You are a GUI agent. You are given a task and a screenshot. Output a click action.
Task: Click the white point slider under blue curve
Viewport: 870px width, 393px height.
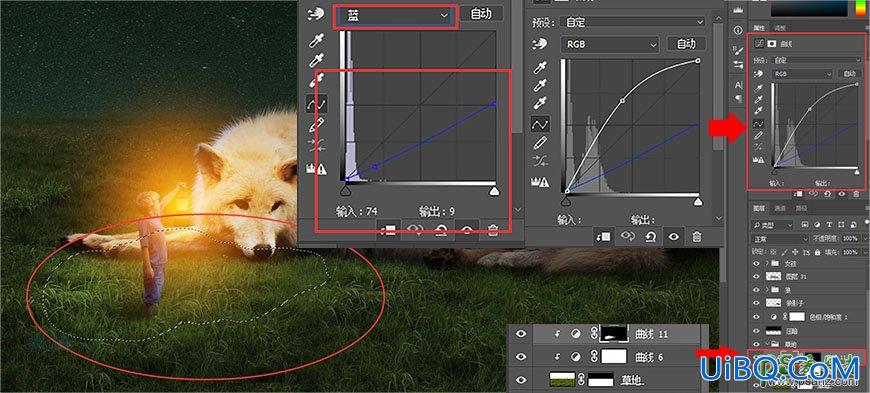tap(493, 192)
